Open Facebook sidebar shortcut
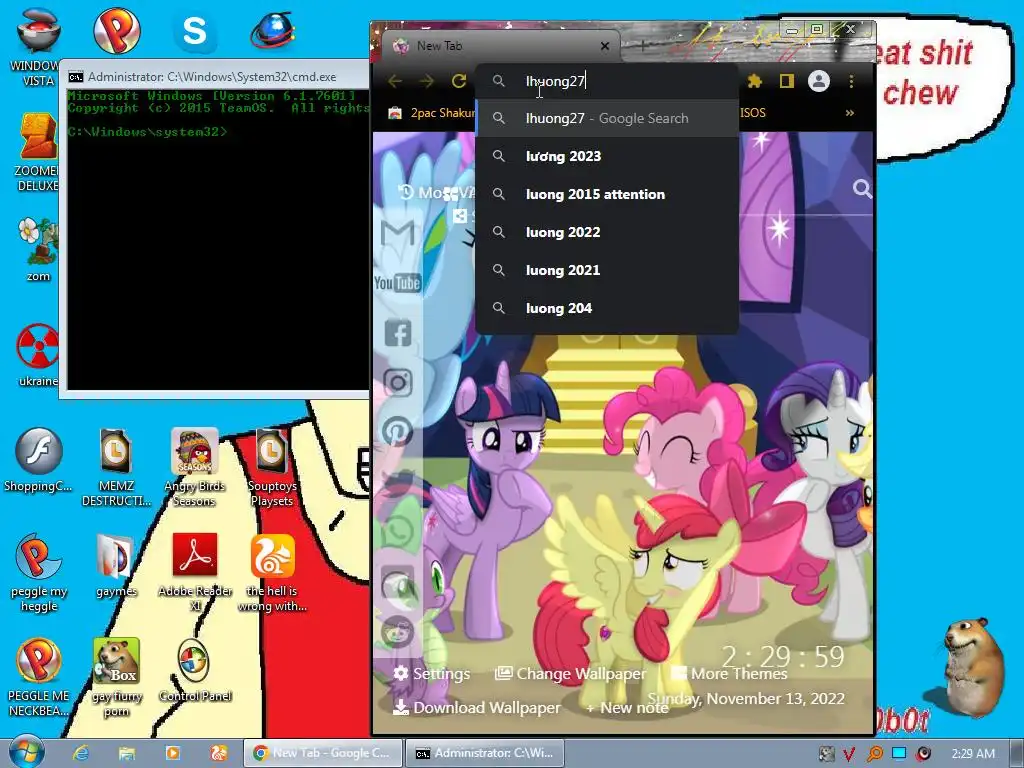Image resolution: width=1024 pixels, height=768 pixels. [397, 333]
